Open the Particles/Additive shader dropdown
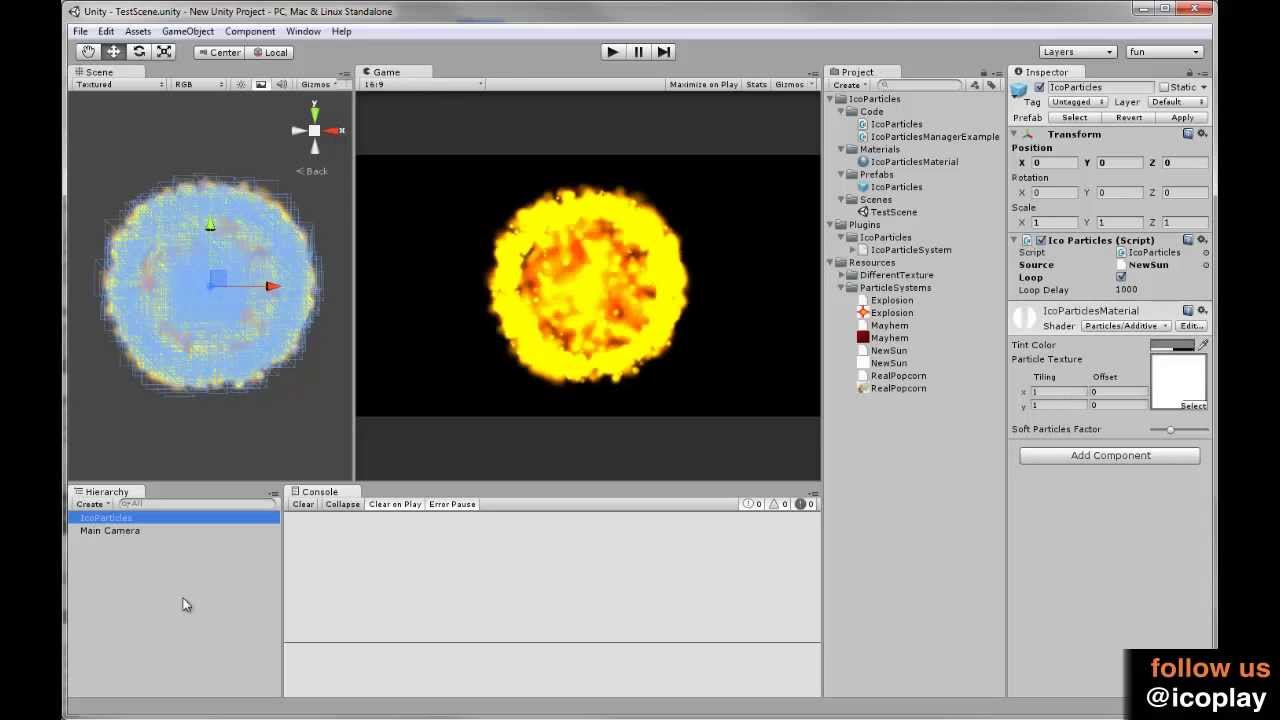The width and height of the screenshot is (1280, 720). pyautogui.click(x=1126, y=326)
